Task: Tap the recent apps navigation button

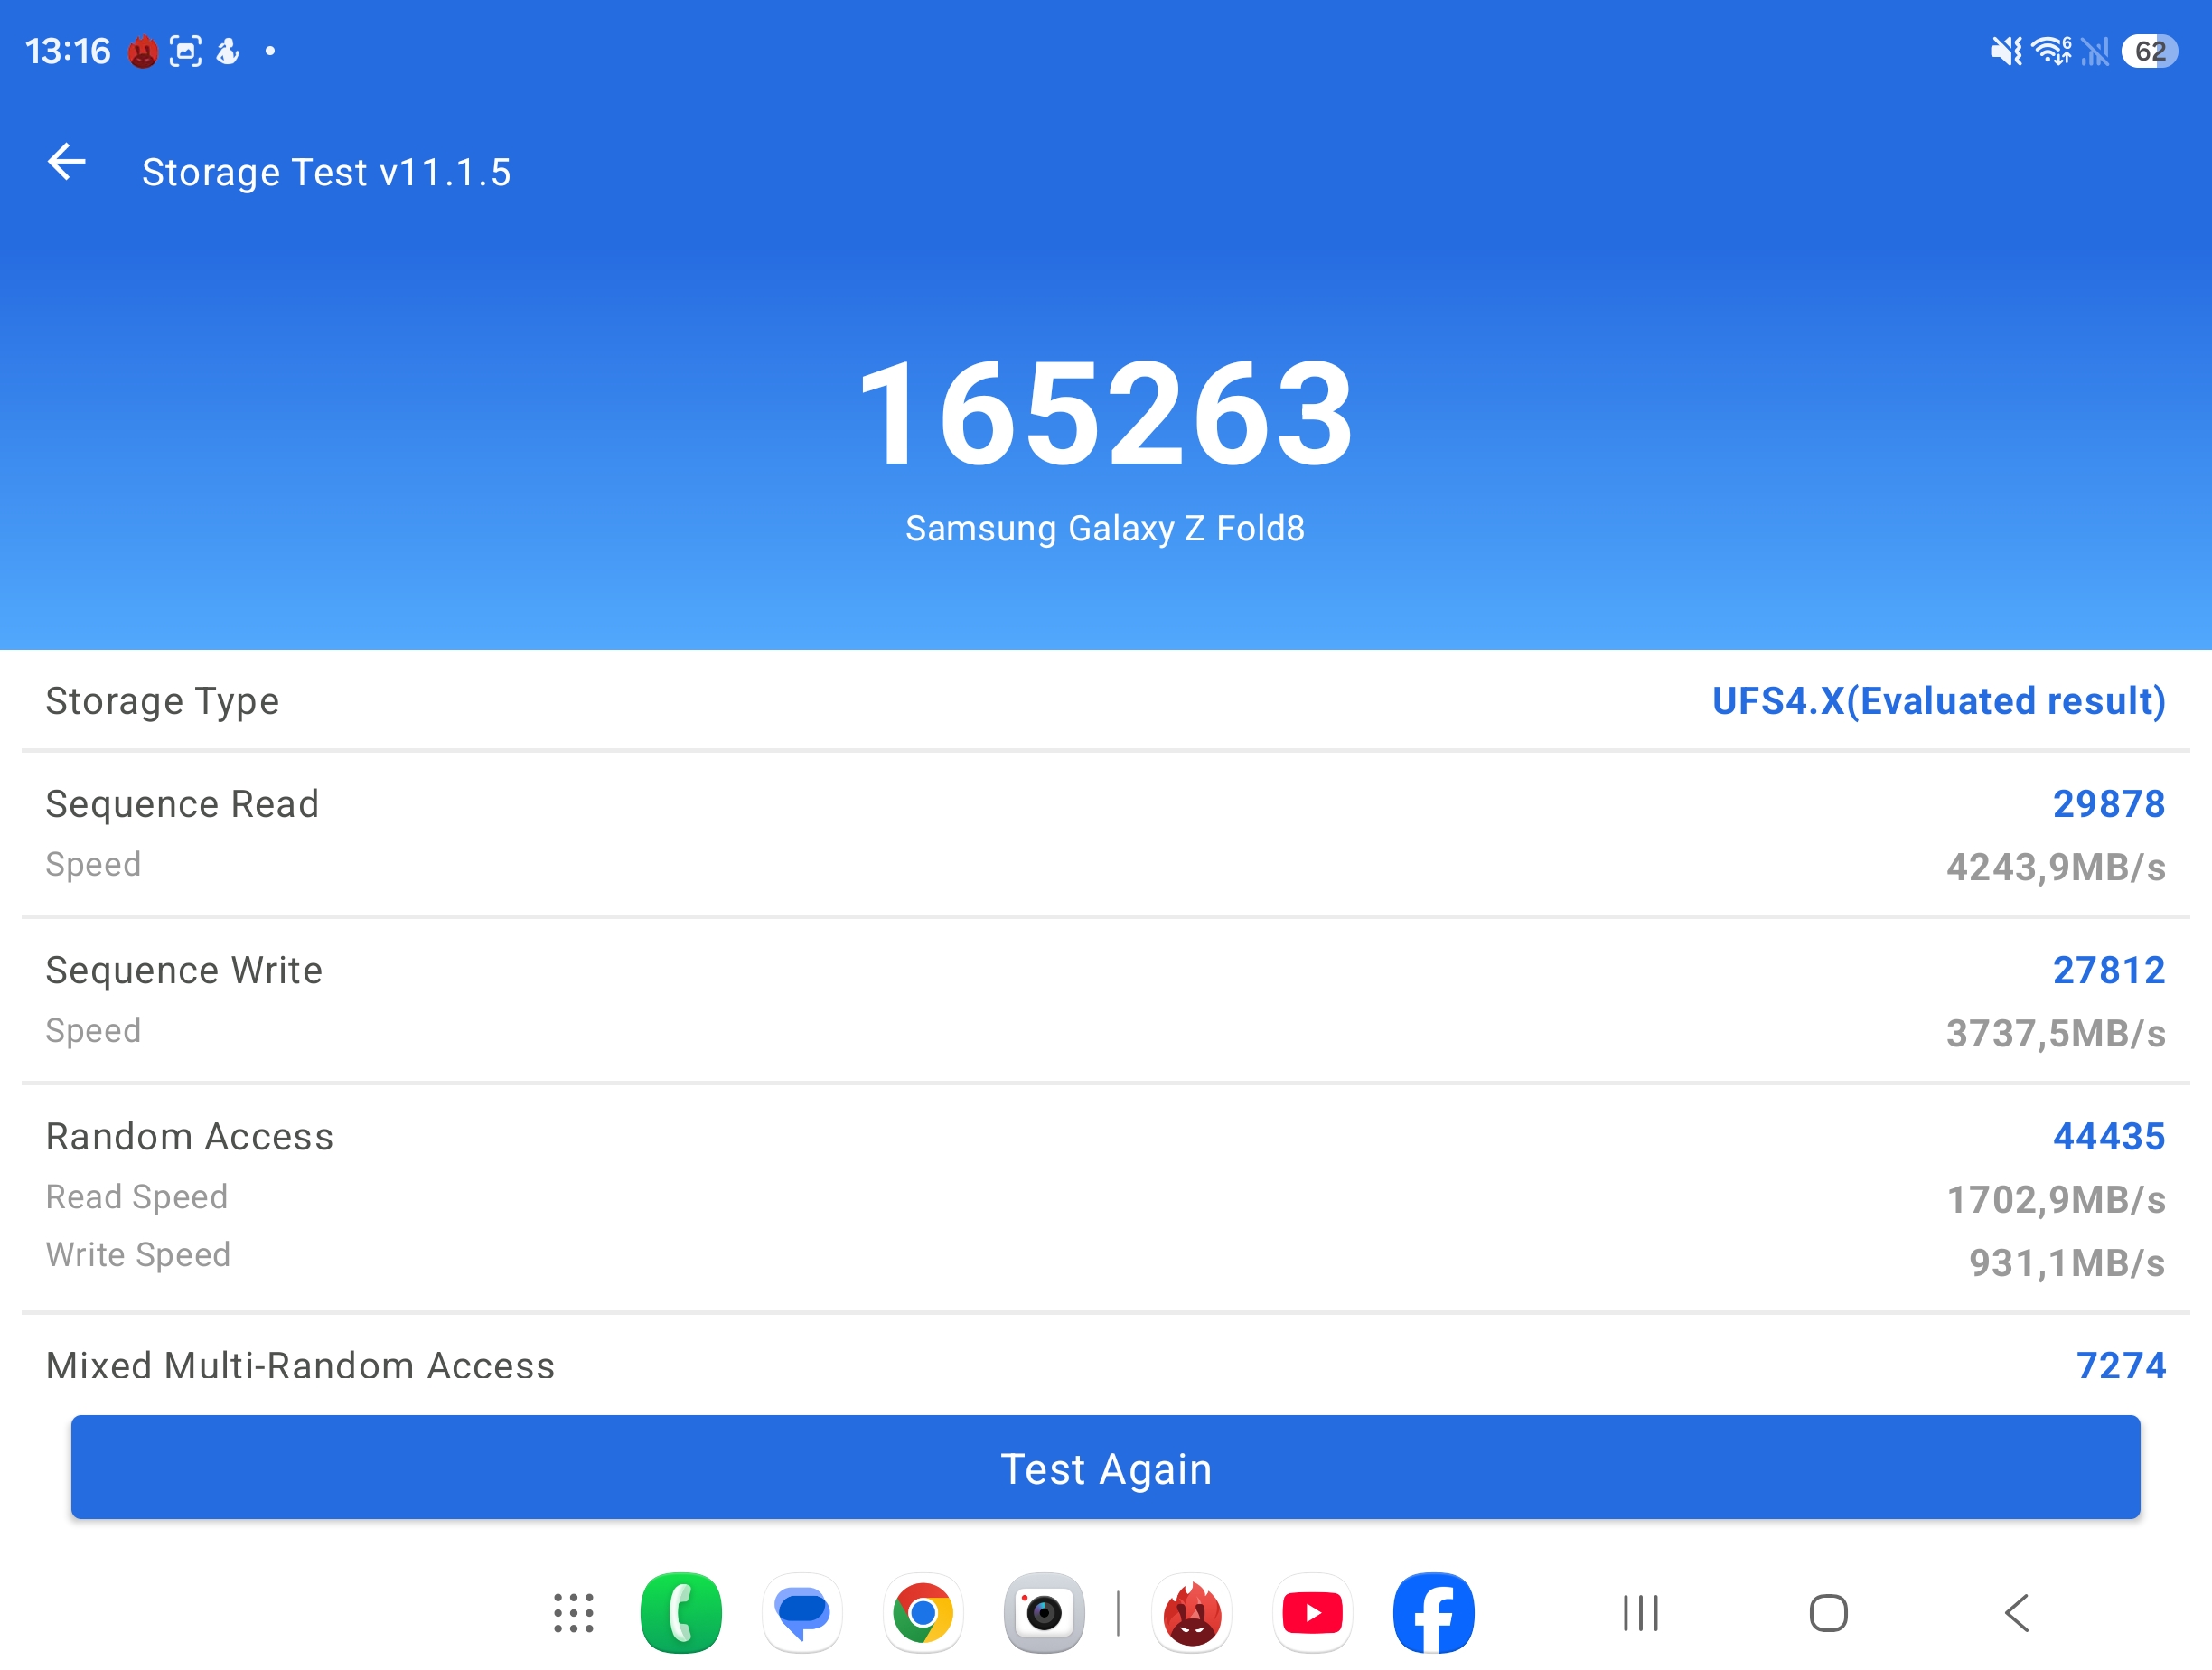Action: click(1641, 1613)
